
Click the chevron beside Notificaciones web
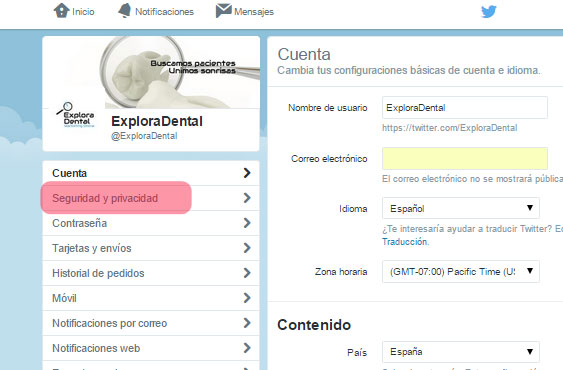[247, 348]
